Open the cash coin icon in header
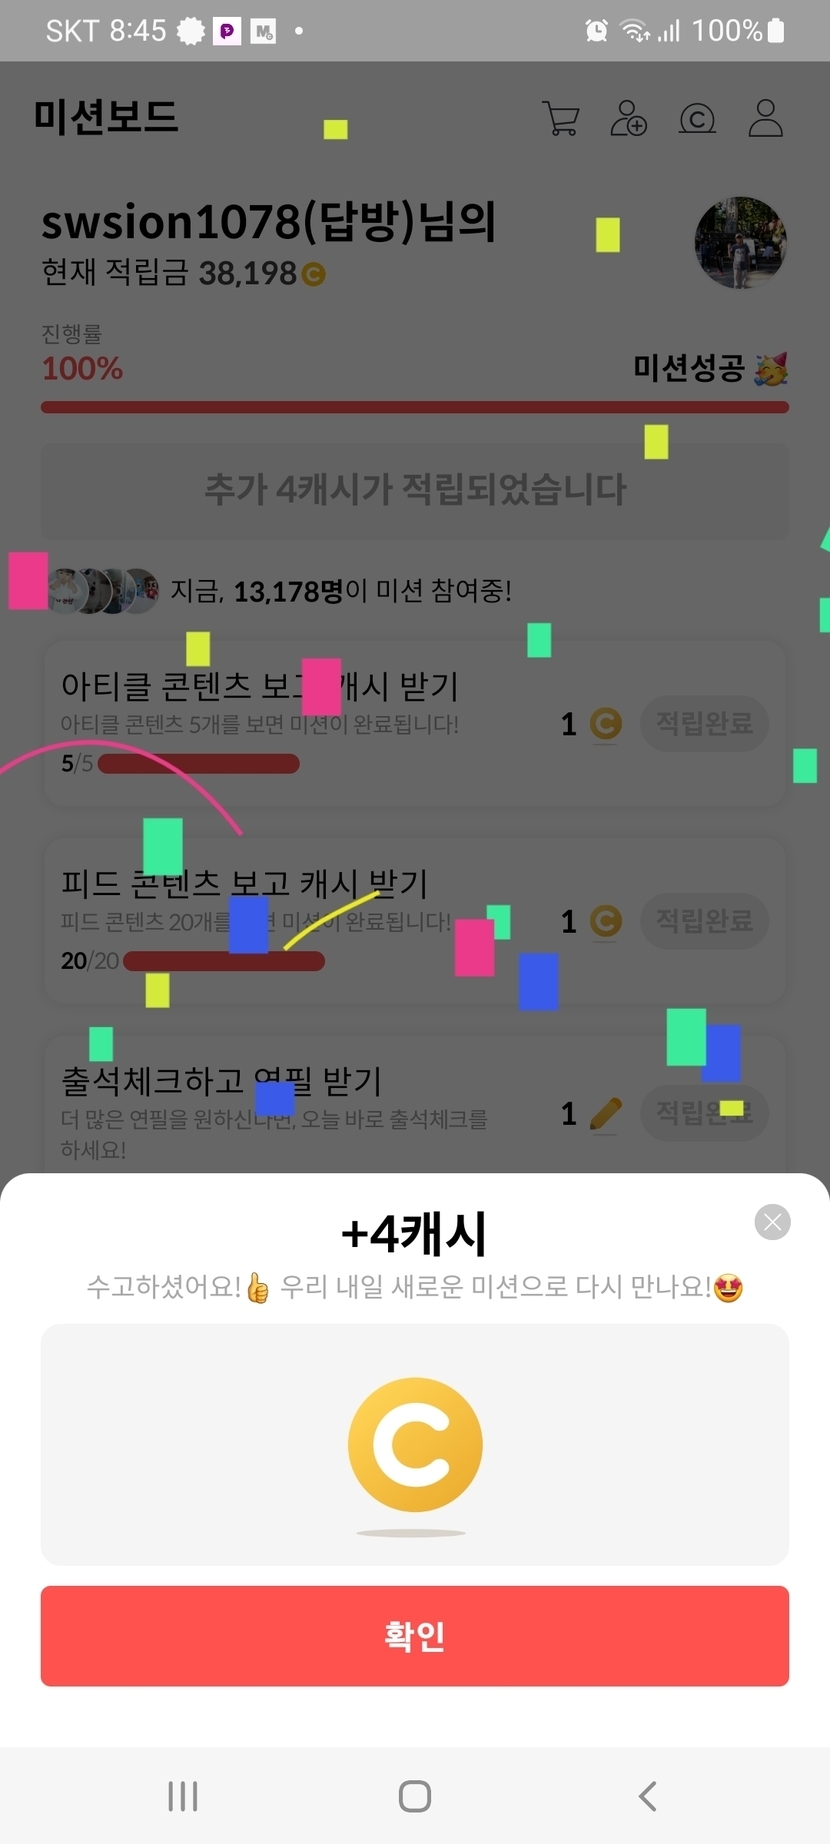The width and height of the screenshot is (830, 1844). 697,119
